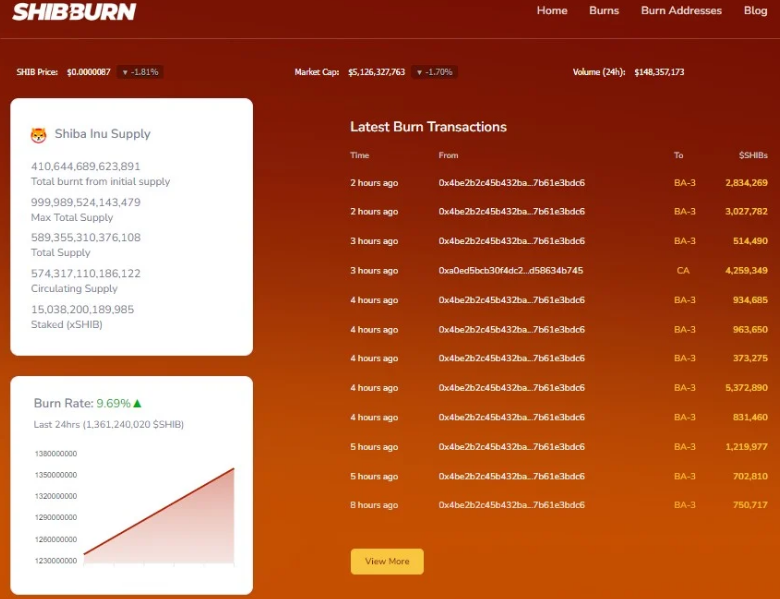Click the SHIBBURN logo
780x599 pixels.
(x=74, y=12)
